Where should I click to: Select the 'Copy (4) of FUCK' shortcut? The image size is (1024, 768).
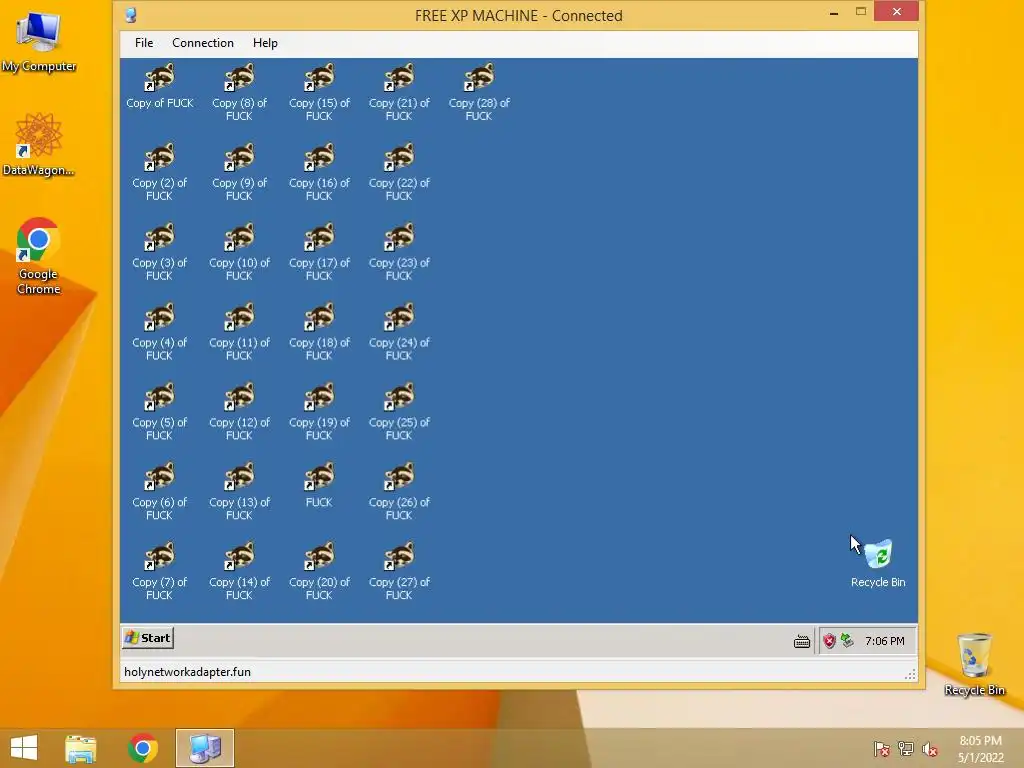[x=159, y=332]
